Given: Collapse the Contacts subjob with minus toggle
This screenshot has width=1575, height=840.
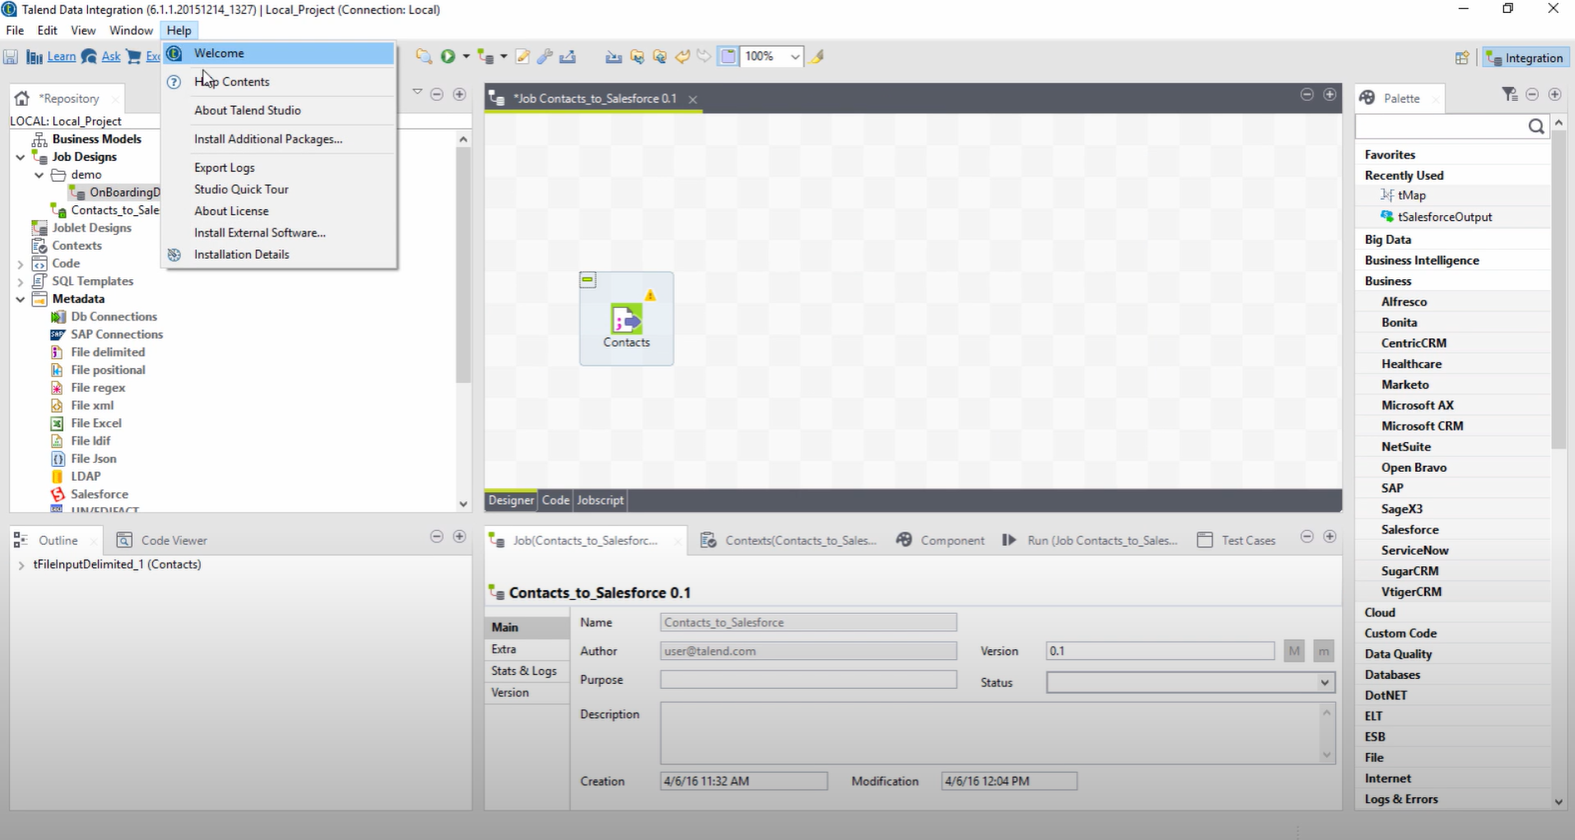Looking at the screenshot, I should [x=588, y=280].
